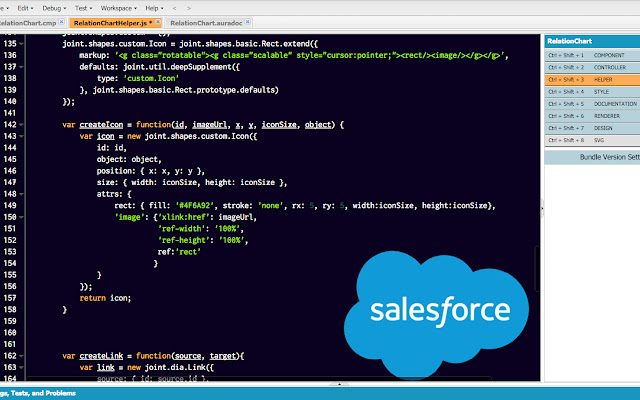
Task: Click the size property on line 147
Action: click(x=192, y=182)
